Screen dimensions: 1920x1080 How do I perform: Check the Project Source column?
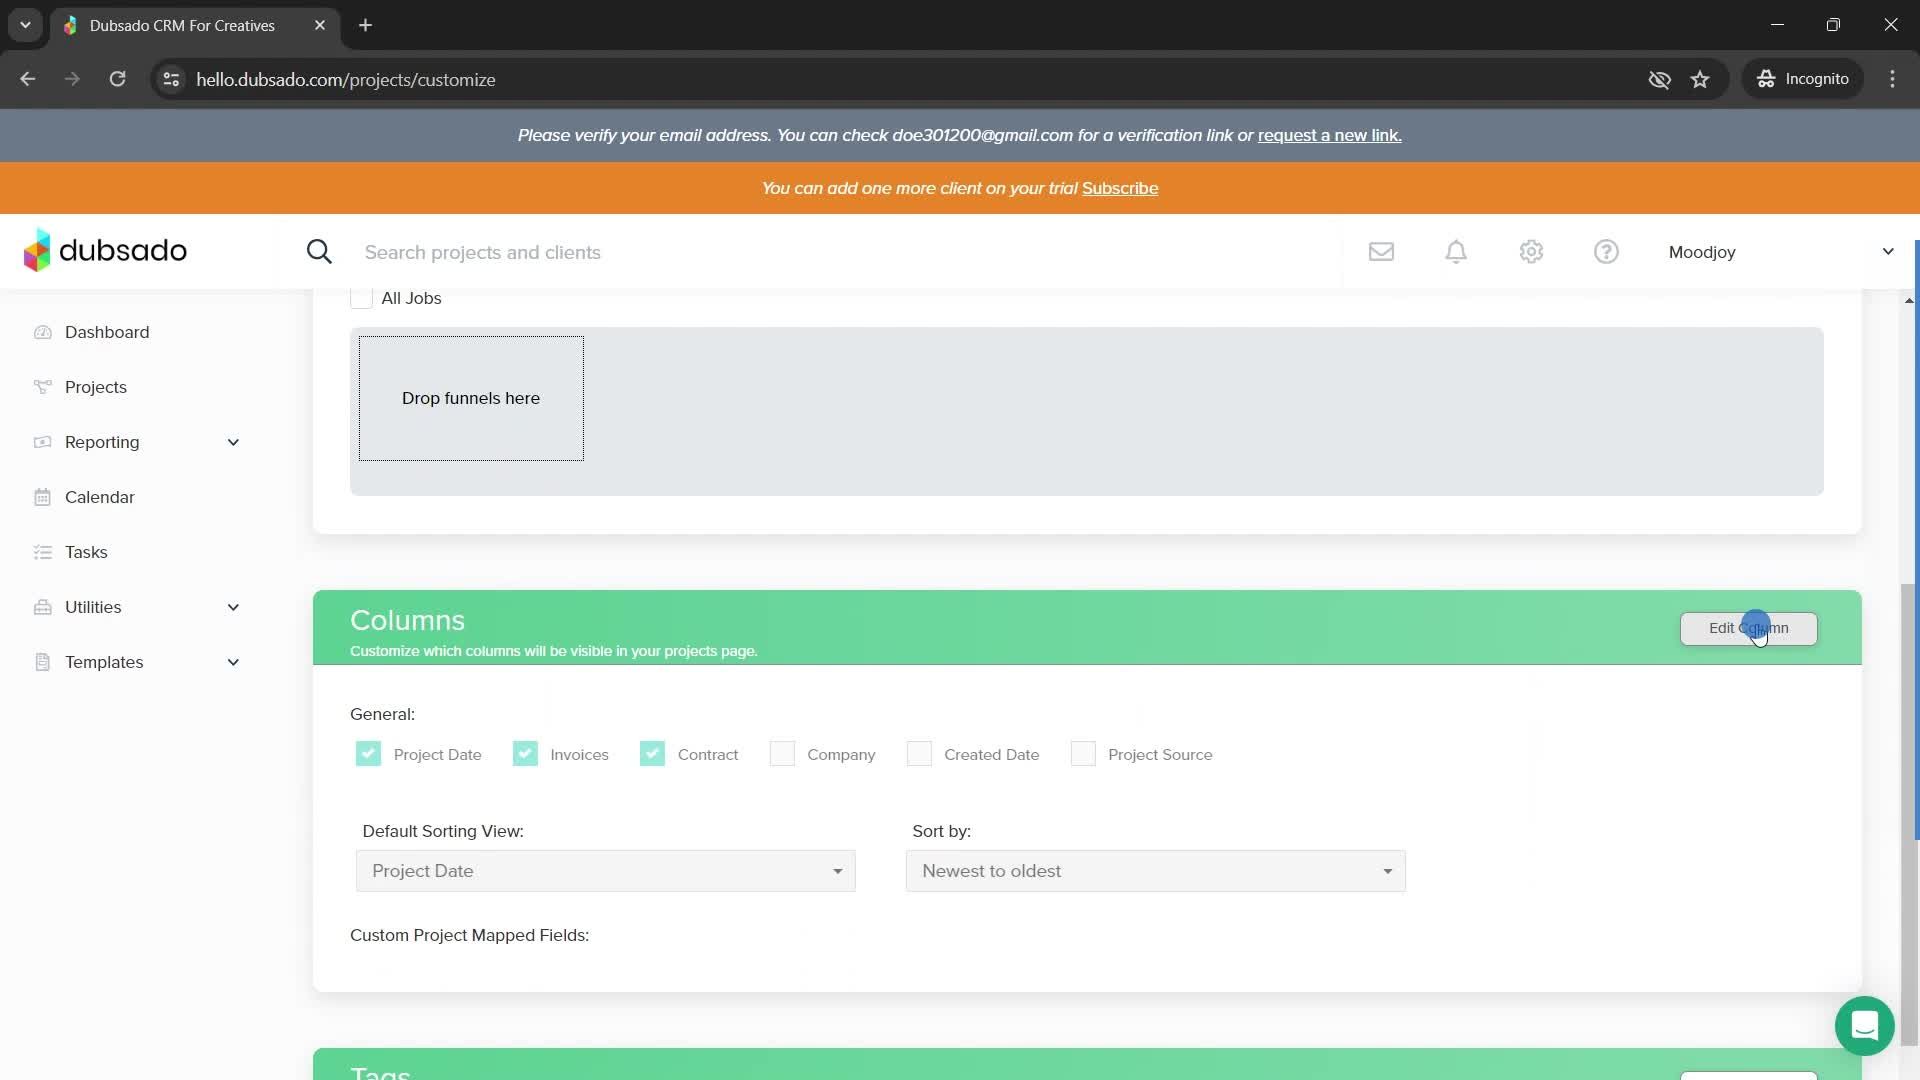point(1083,754)
